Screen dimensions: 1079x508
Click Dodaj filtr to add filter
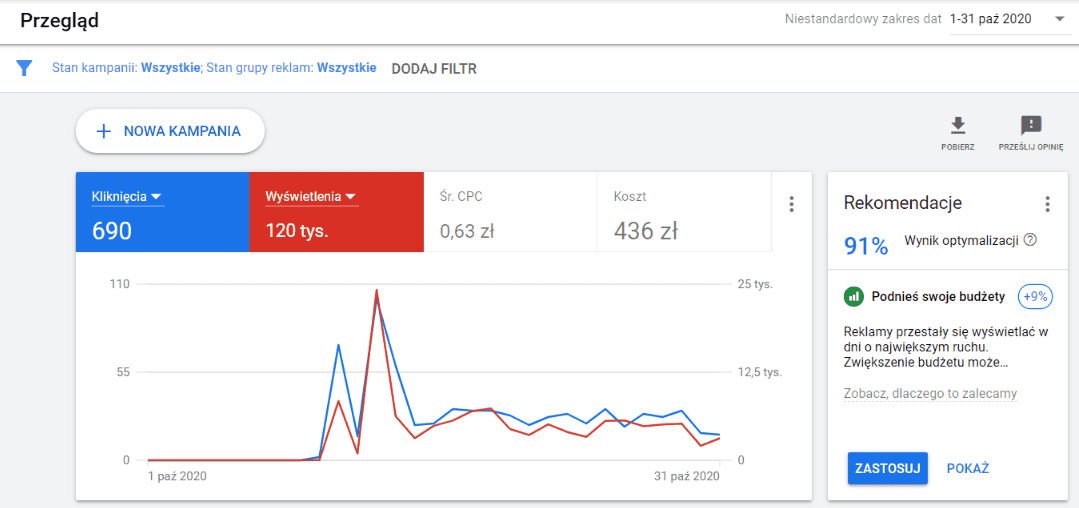point(434,68)
